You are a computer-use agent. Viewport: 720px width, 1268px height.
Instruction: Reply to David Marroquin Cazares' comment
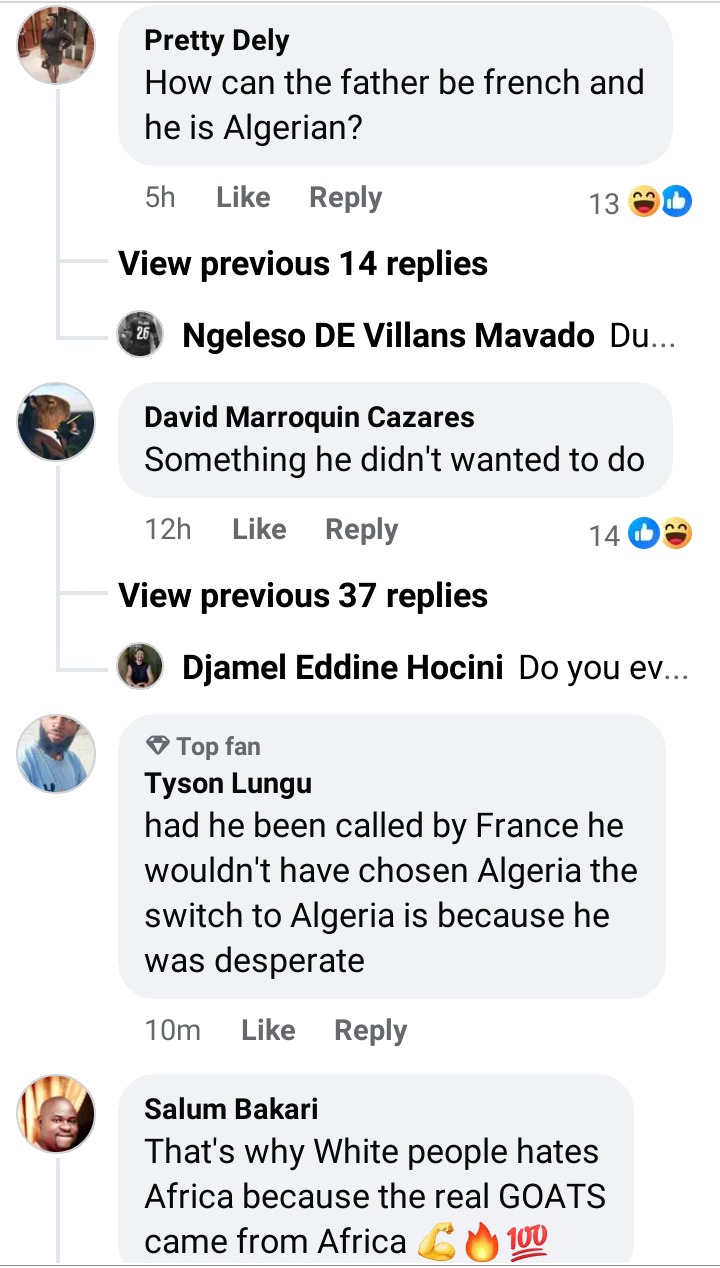[x=361, y=529]
